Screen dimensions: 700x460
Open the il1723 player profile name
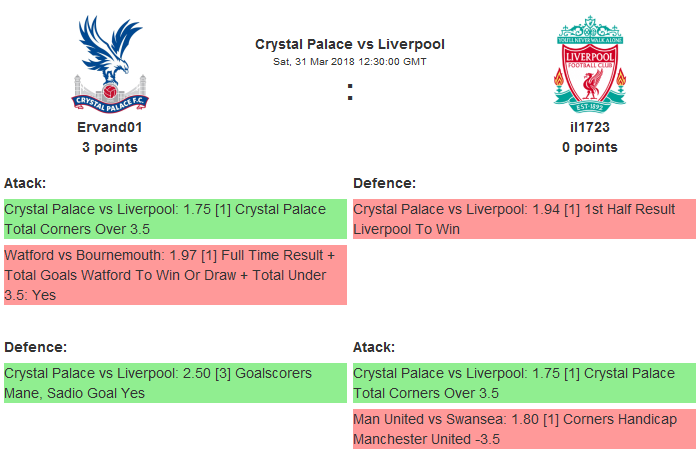(590, 128)
